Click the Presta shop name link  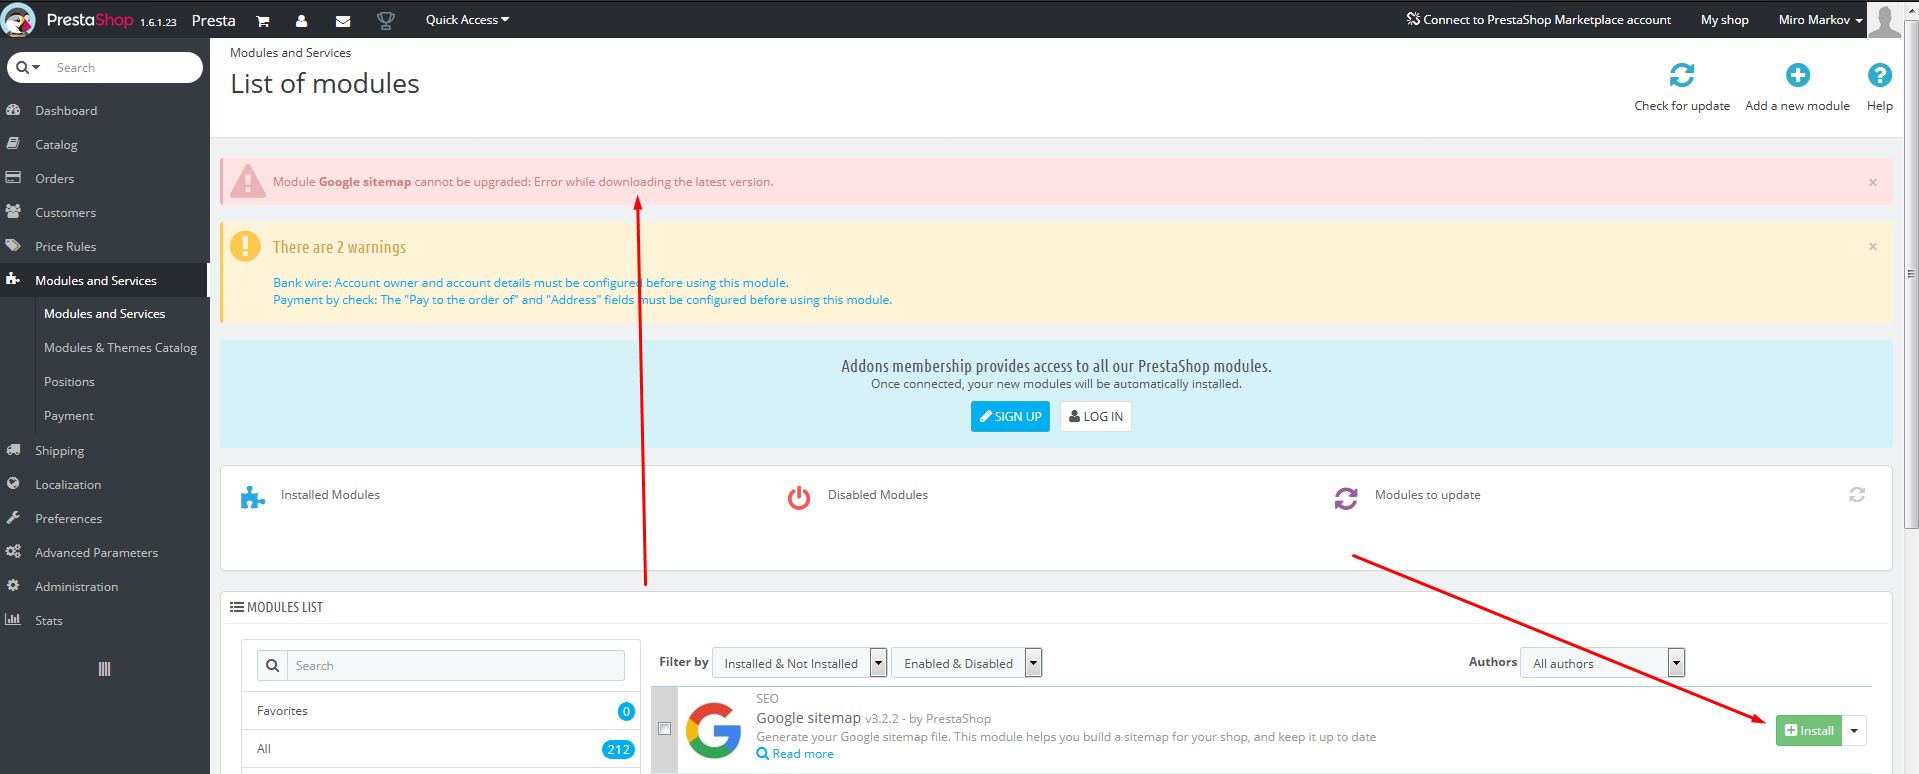213,20
